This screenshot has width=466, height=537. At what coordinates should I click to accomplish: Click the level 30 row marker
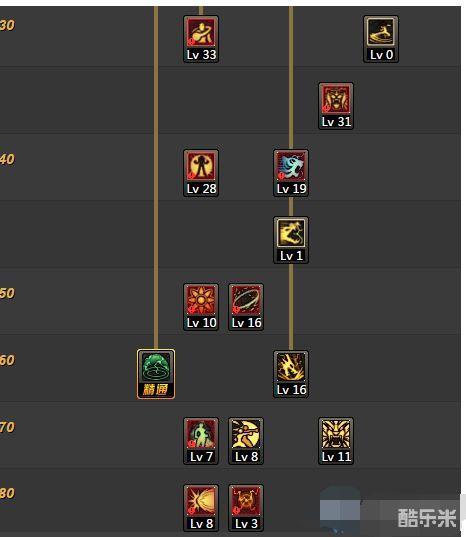click(x=7, y=25)
